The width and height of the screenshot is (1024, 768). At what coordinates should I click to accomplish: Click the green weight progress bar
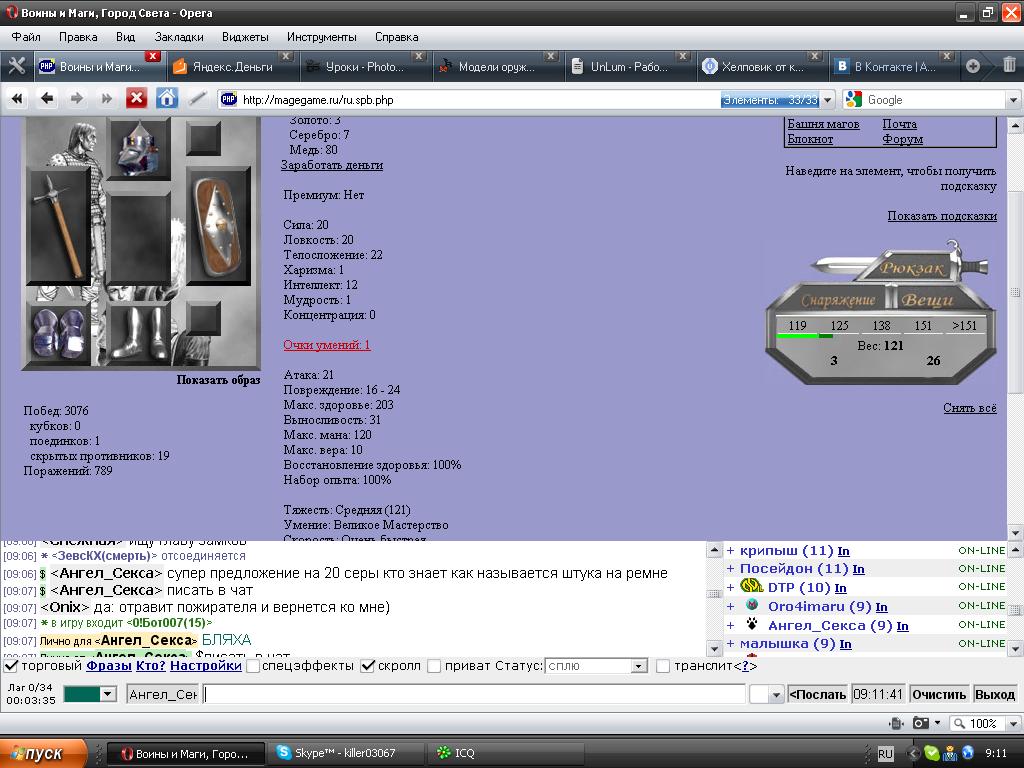[805, 336]
